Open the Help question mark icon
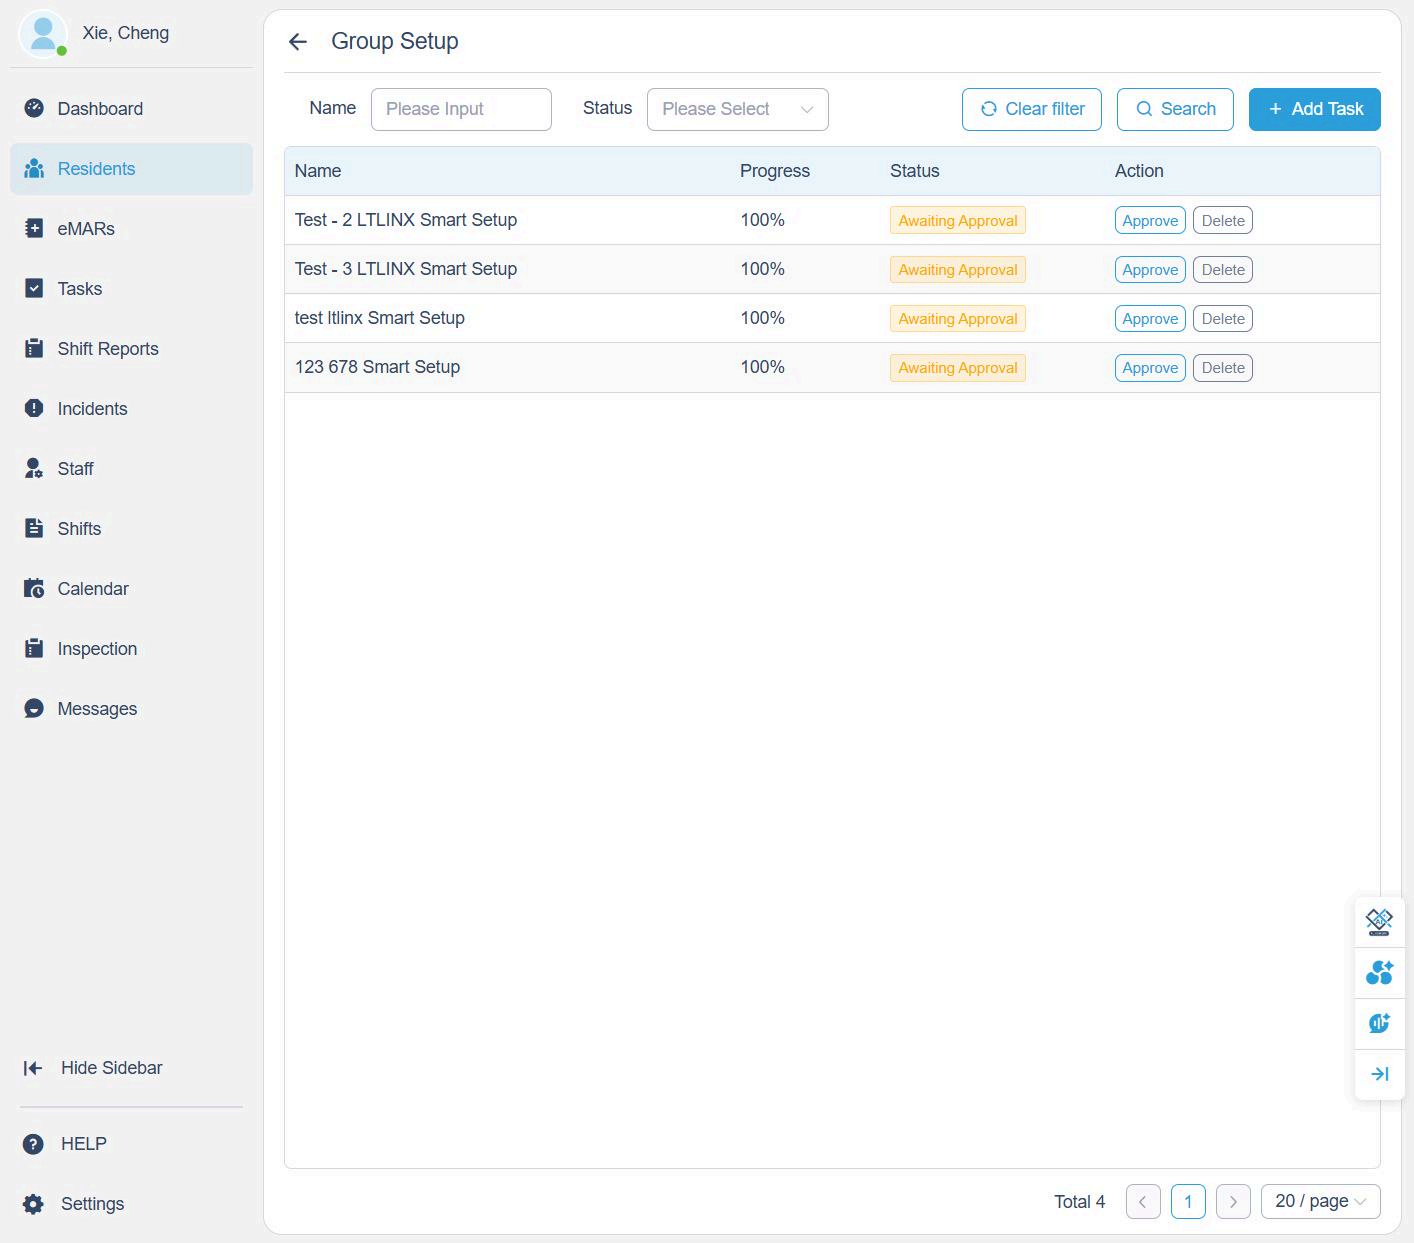 tap(34, 1144)
